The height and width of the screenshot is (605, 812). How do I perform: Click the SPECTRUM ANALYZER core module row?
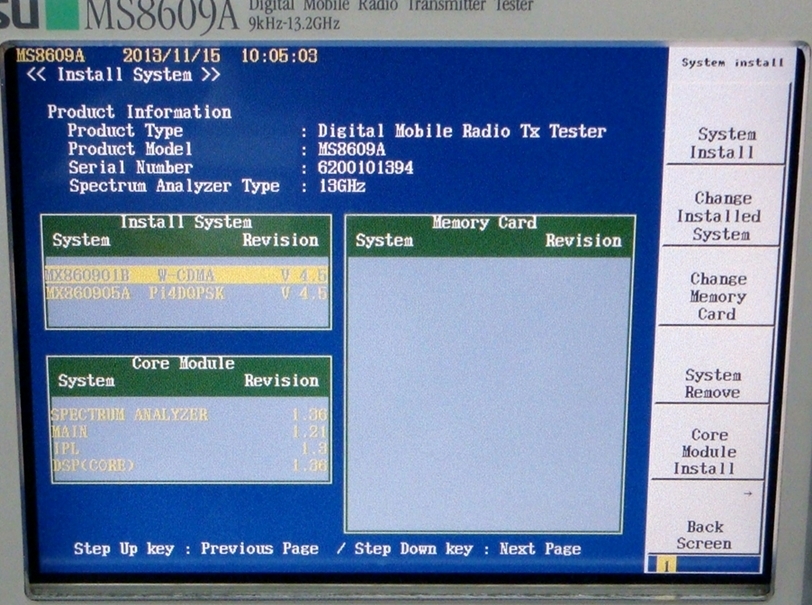pos(190,414)
